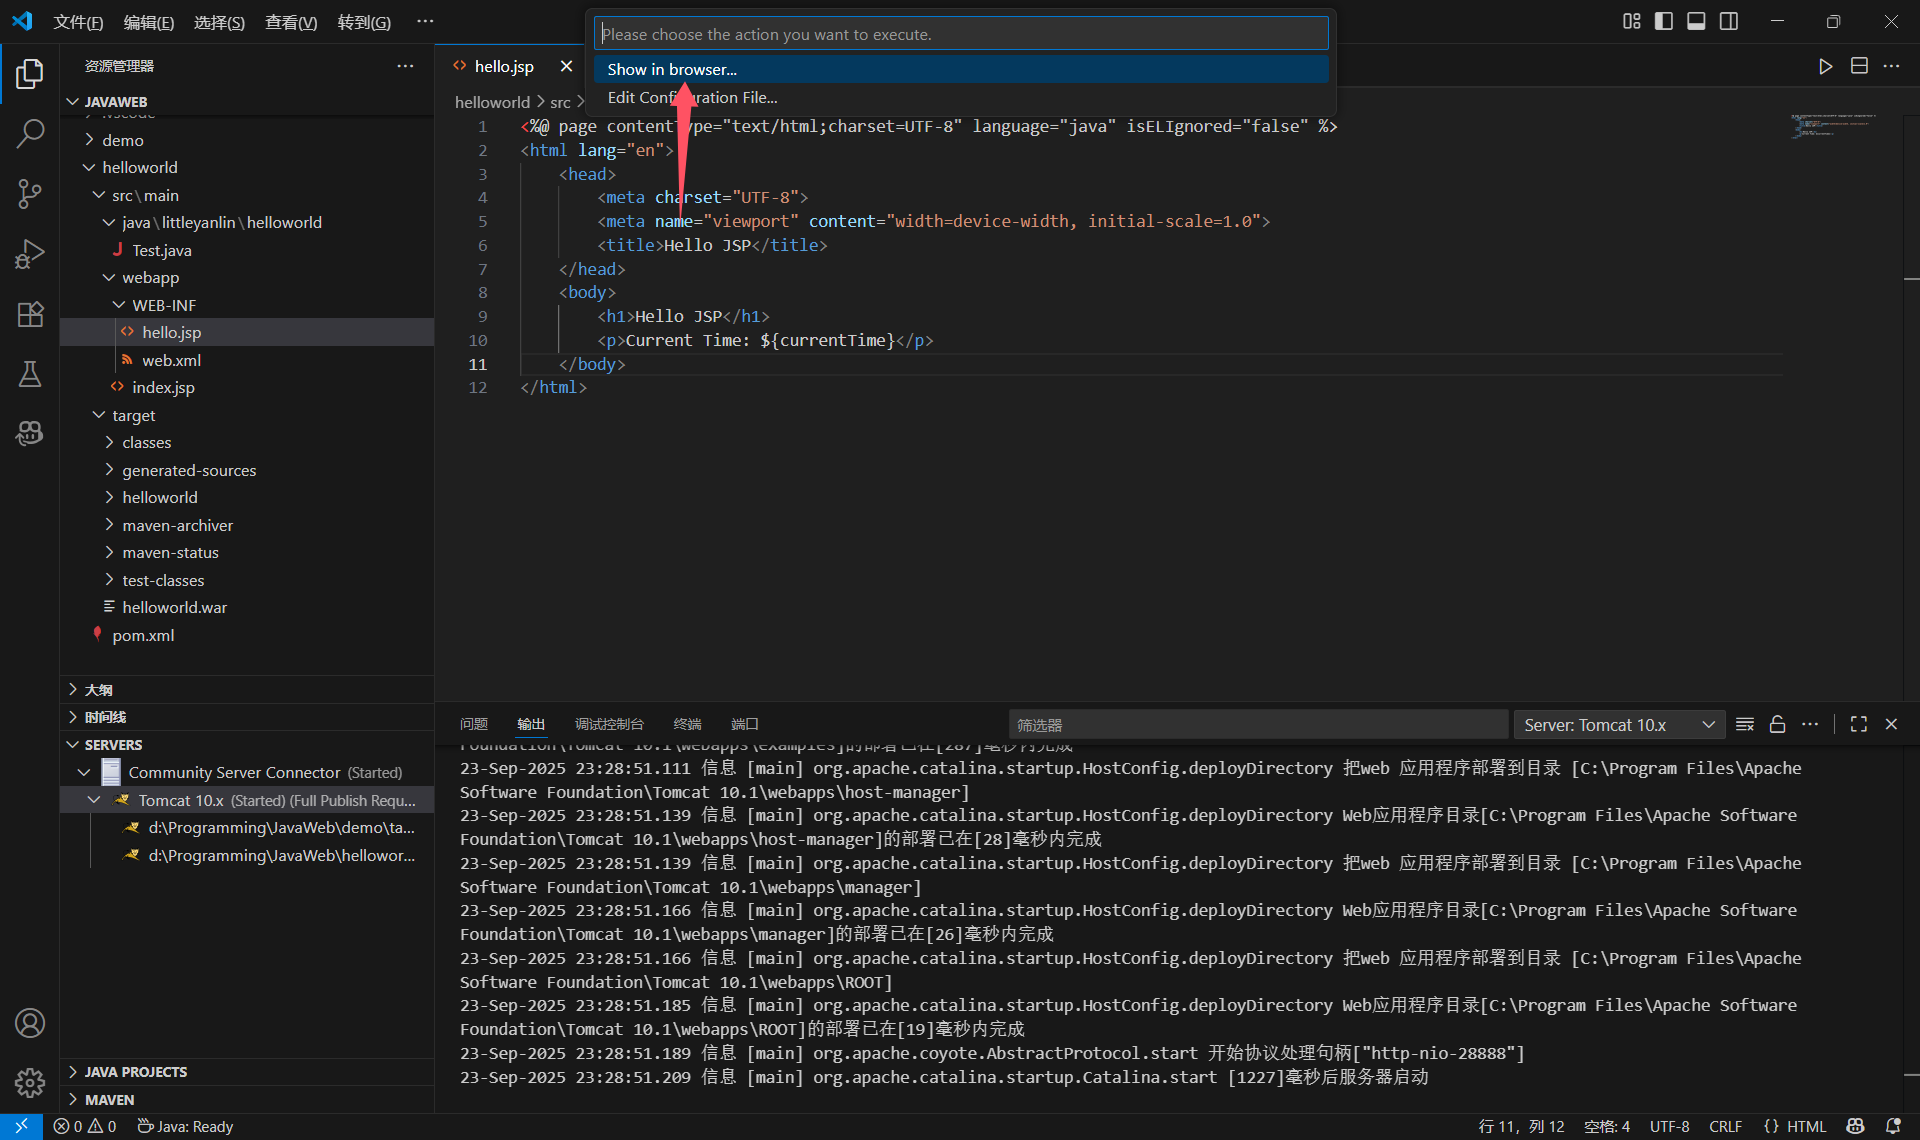Expand the JAVA PROJECTS section
Image resolution: width=1920 pixels, height=1140 pixels.
coord(135,1072)
